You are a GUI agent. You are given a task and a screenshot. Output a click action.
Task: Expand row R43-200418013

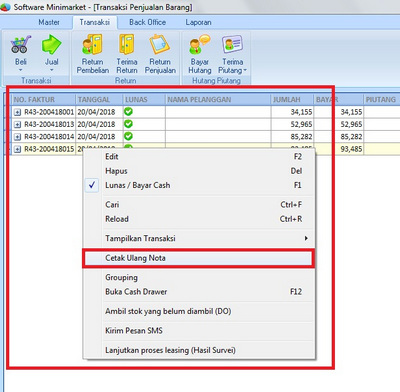17,125
